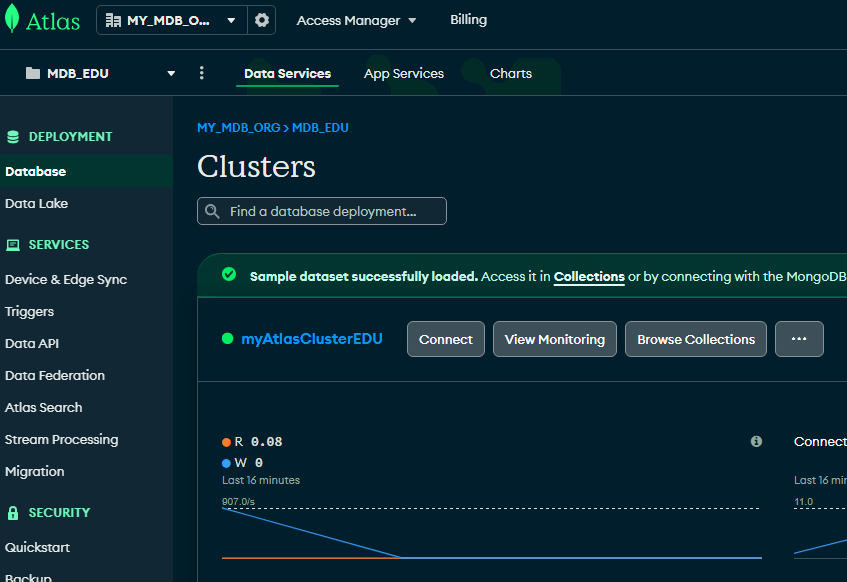Switch to the App Services tab
Screen dimensions: 847x582
(403, 73)
